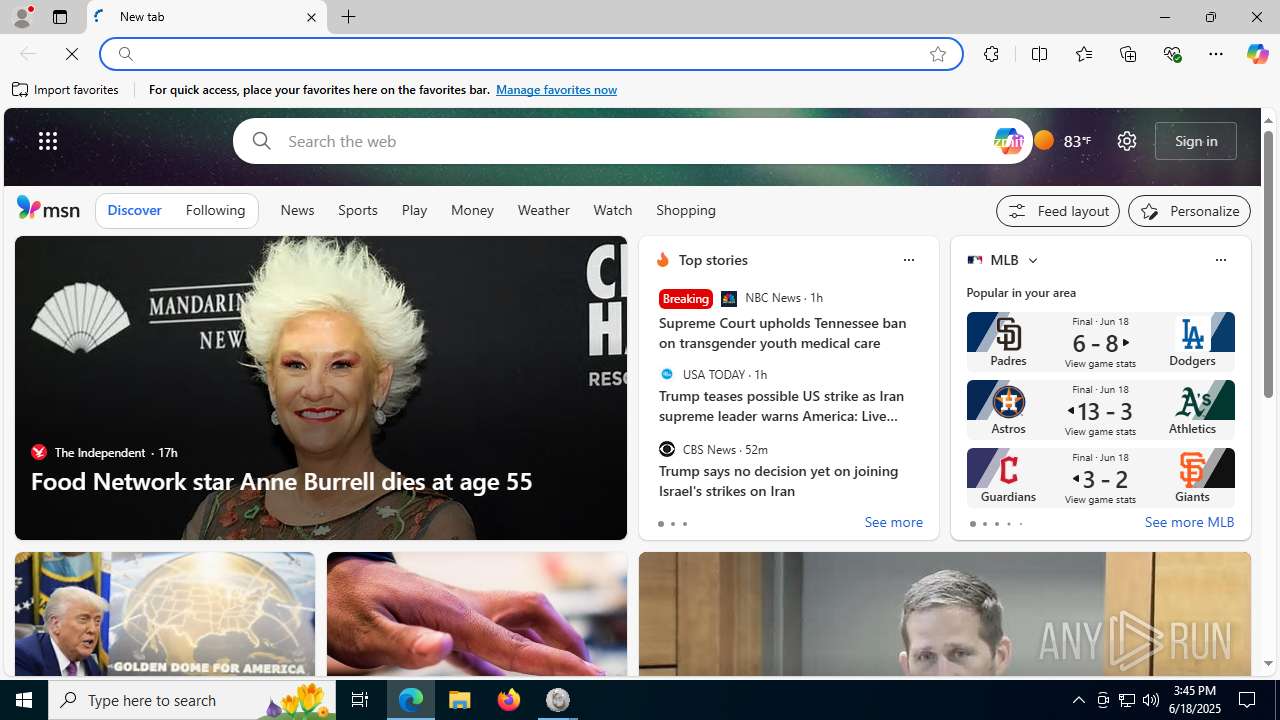Open volume control in system tray
1280x720 pixels.
pos(1151,700)
